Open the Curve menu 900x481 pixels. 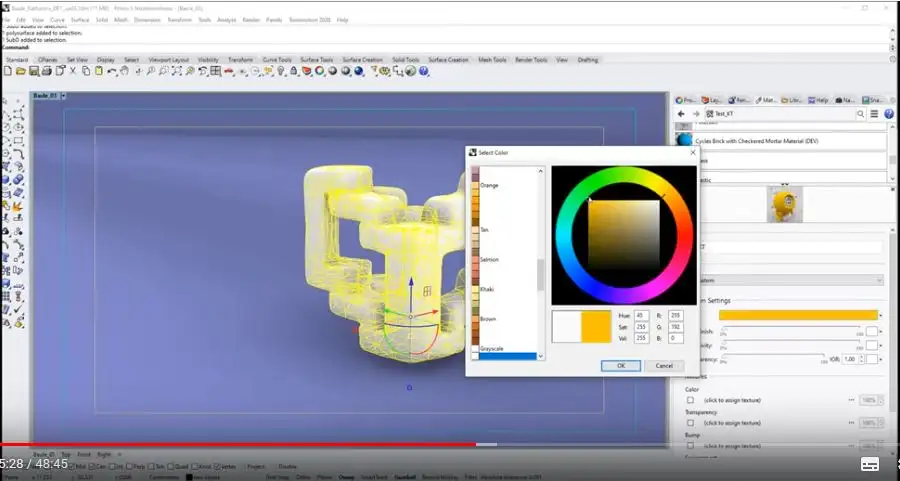57,20
